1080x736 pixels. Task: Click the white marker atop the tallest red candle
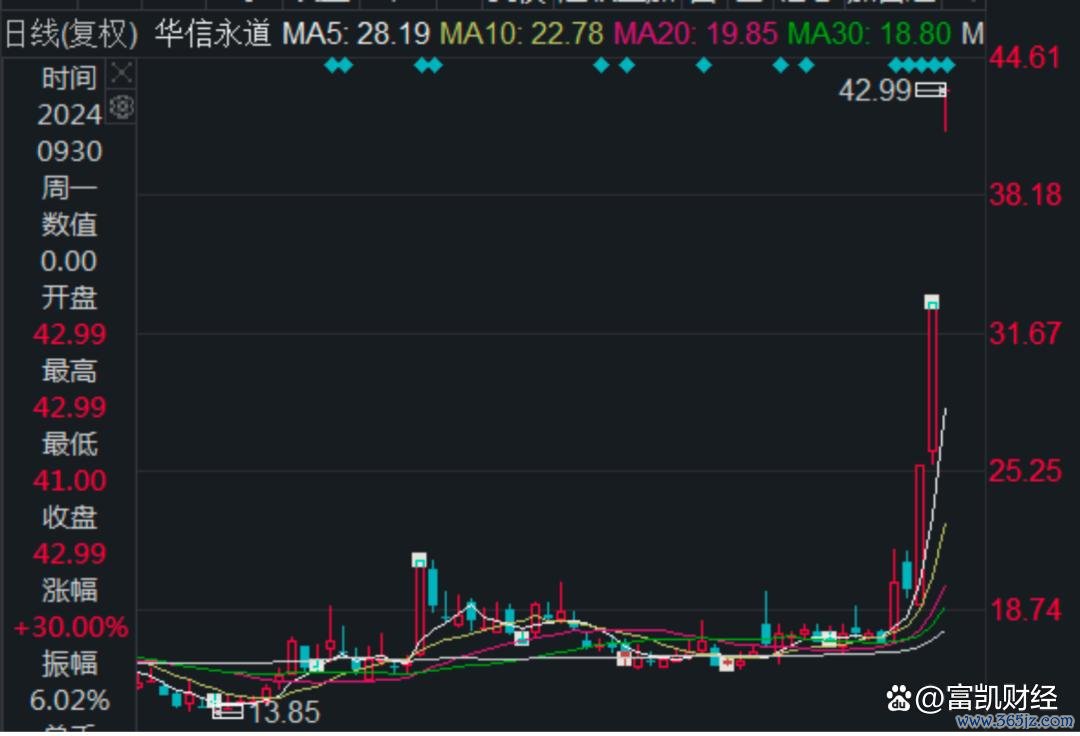(932, 302)
